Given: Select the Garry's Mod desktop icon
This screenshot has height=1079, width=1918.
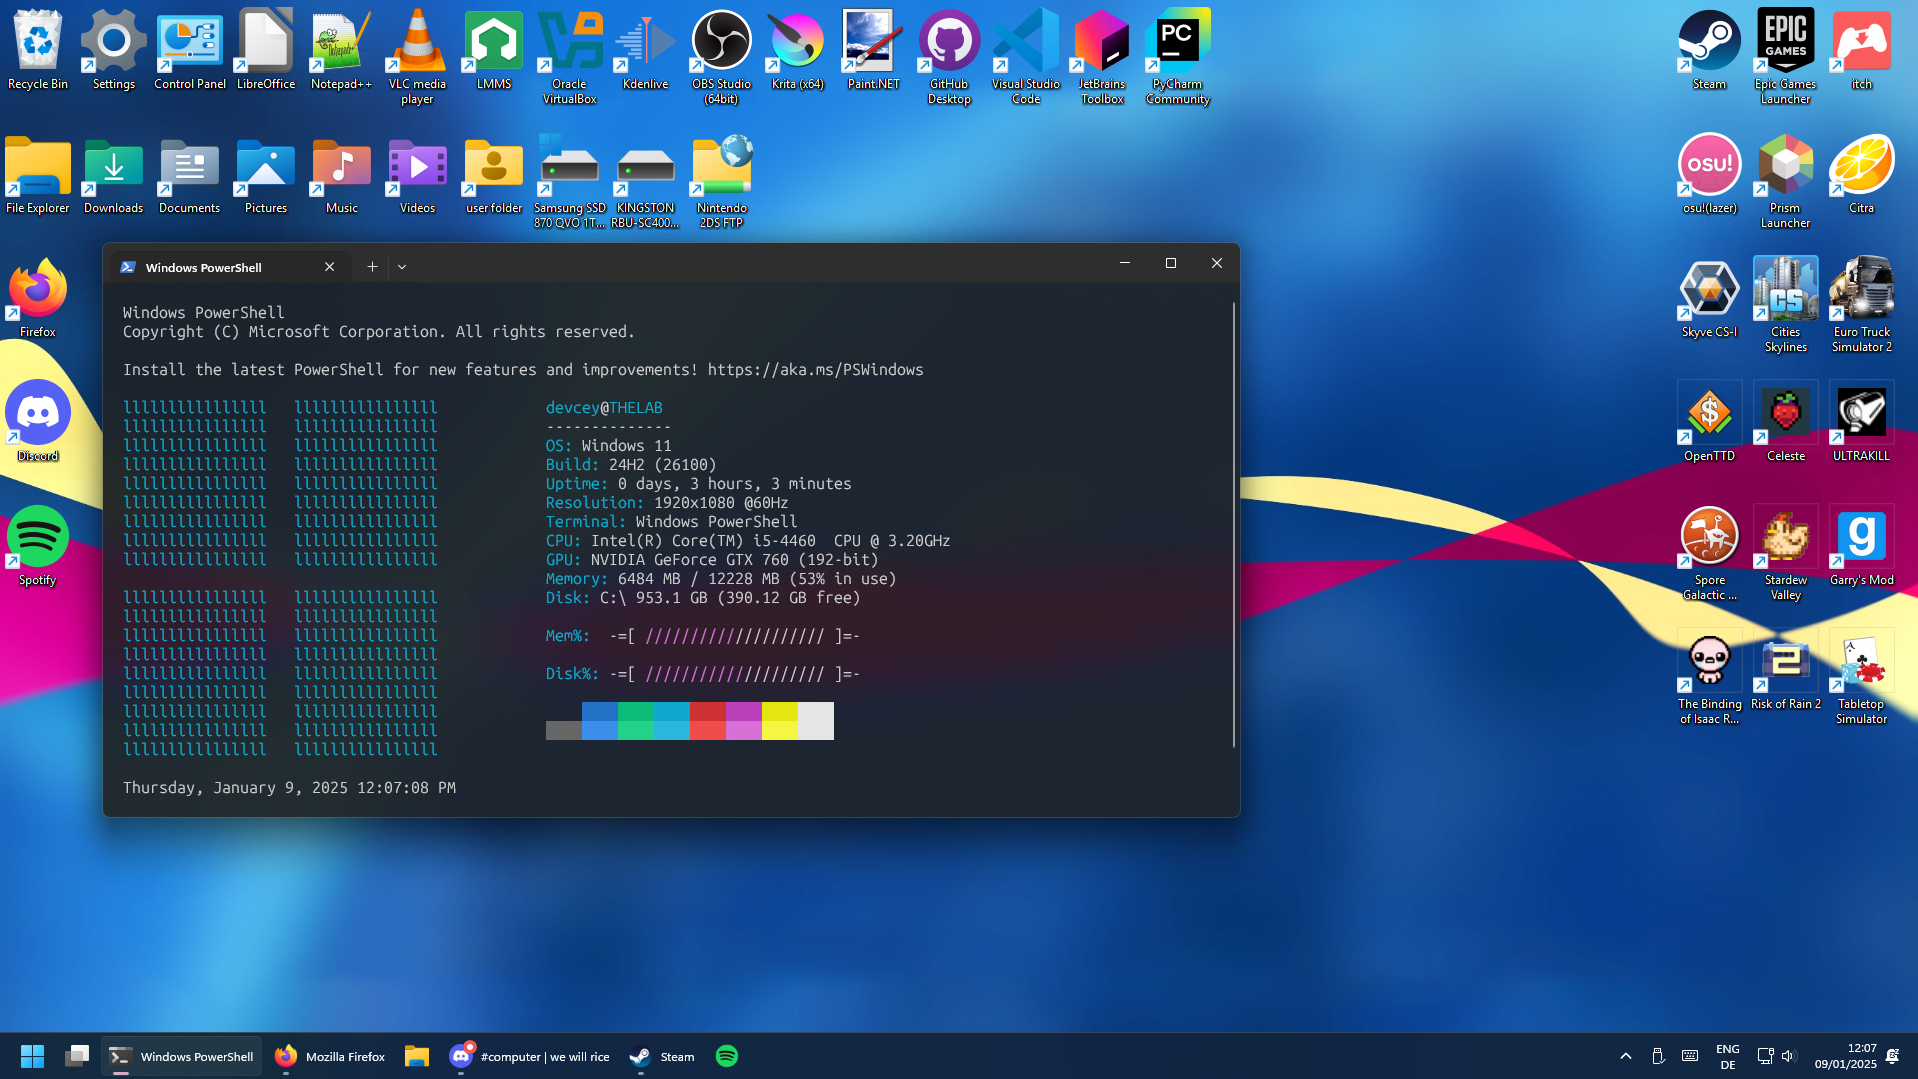Looking at the screenshot, I should [x=1861, y=546].
